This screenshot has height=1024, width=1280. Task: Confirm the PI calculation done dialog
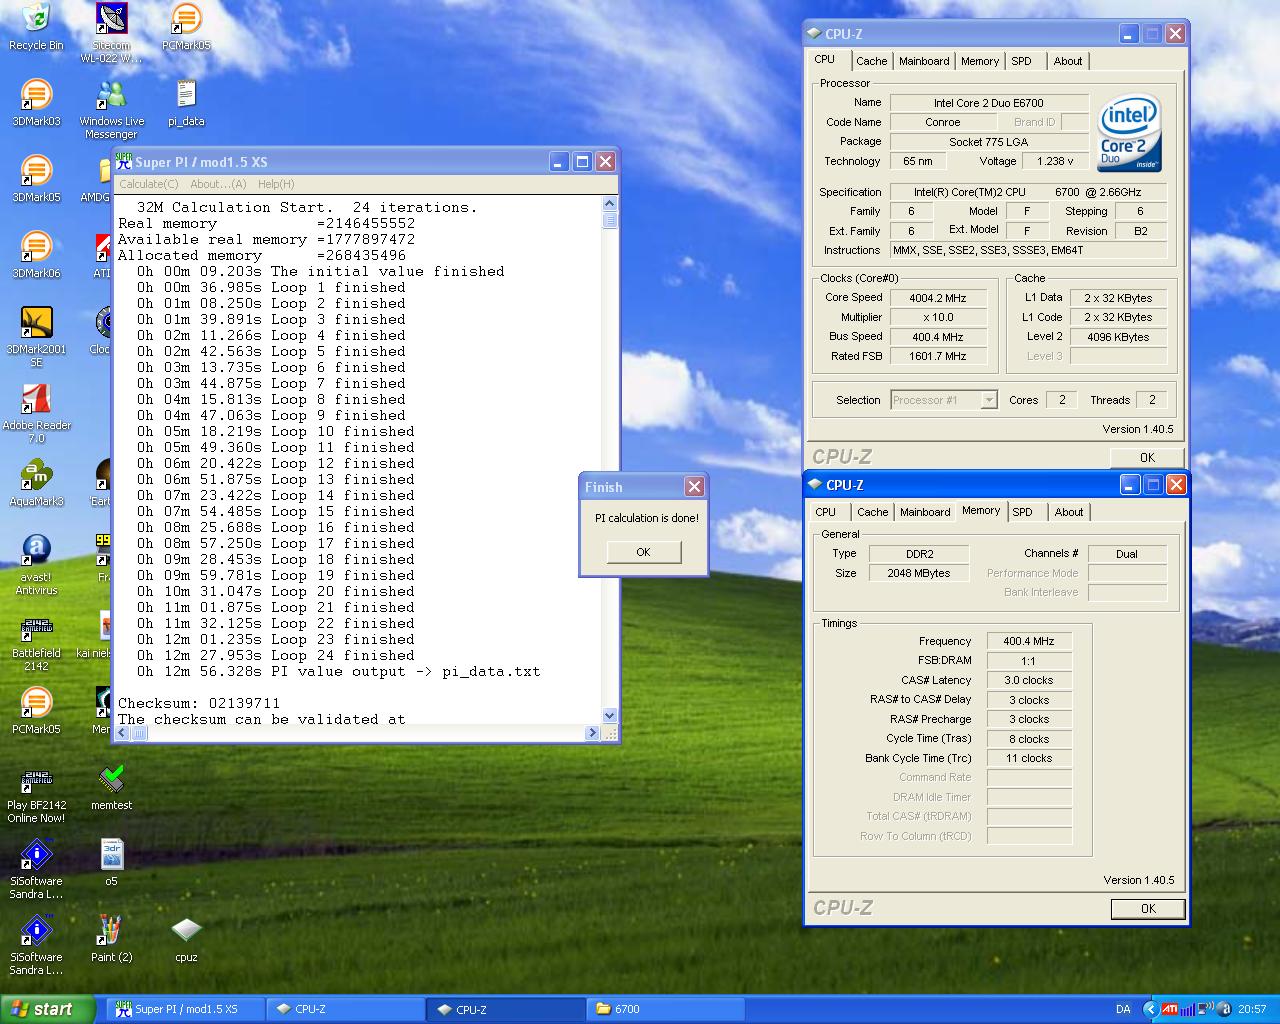(x=643, y=552)
